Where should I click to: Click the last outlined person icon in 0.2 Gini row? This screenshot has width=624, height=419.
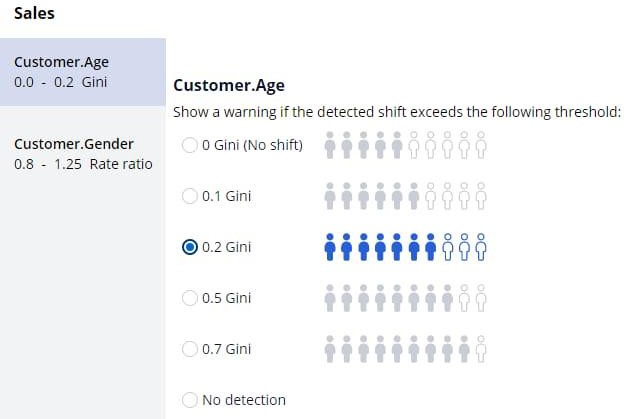481,247
